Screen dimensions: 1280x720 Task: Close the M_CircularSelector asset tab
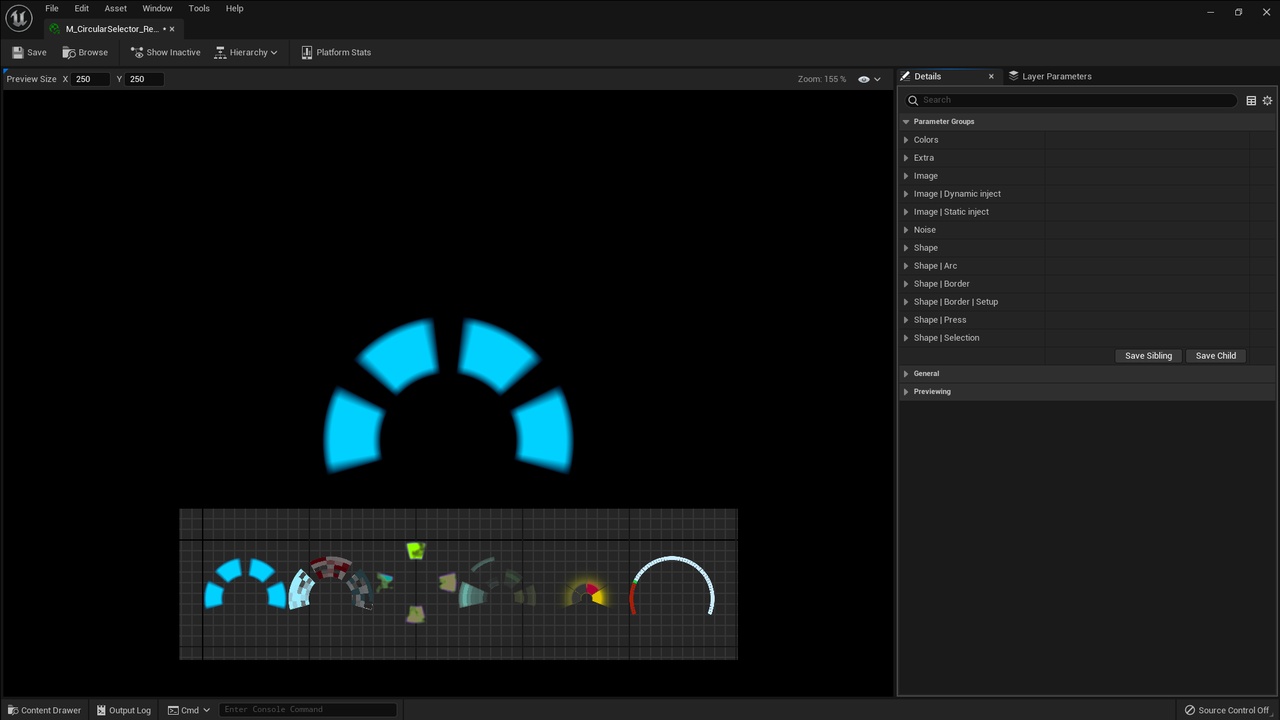pos(172,29)
